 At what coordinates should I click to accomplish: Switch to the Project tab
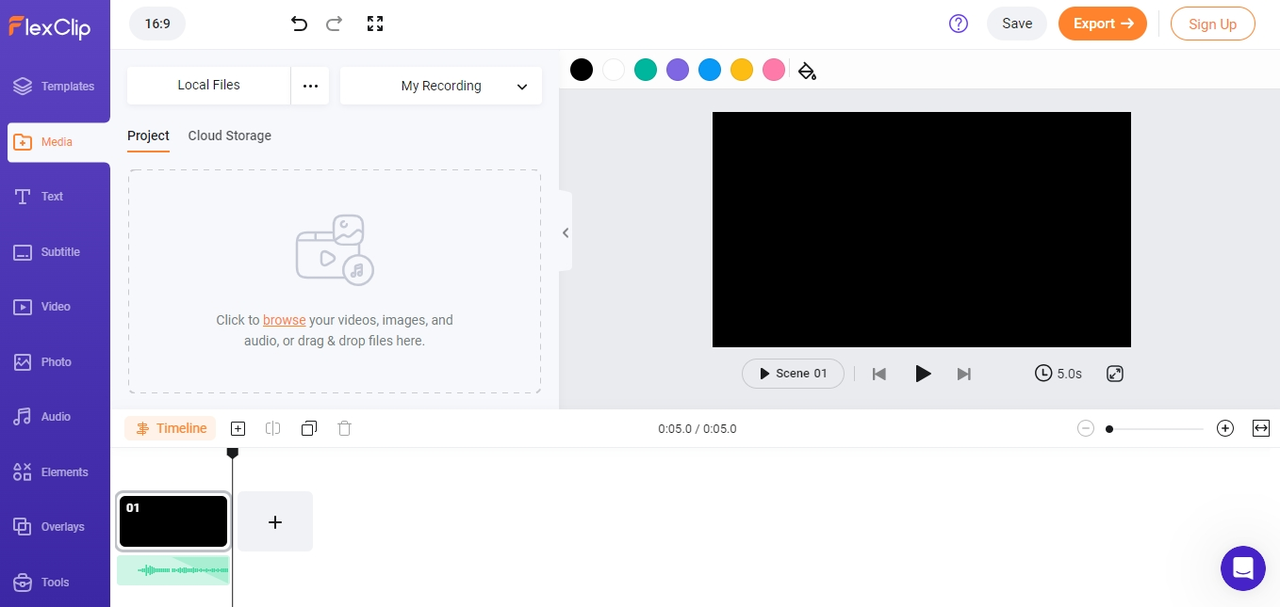(148, 136)
